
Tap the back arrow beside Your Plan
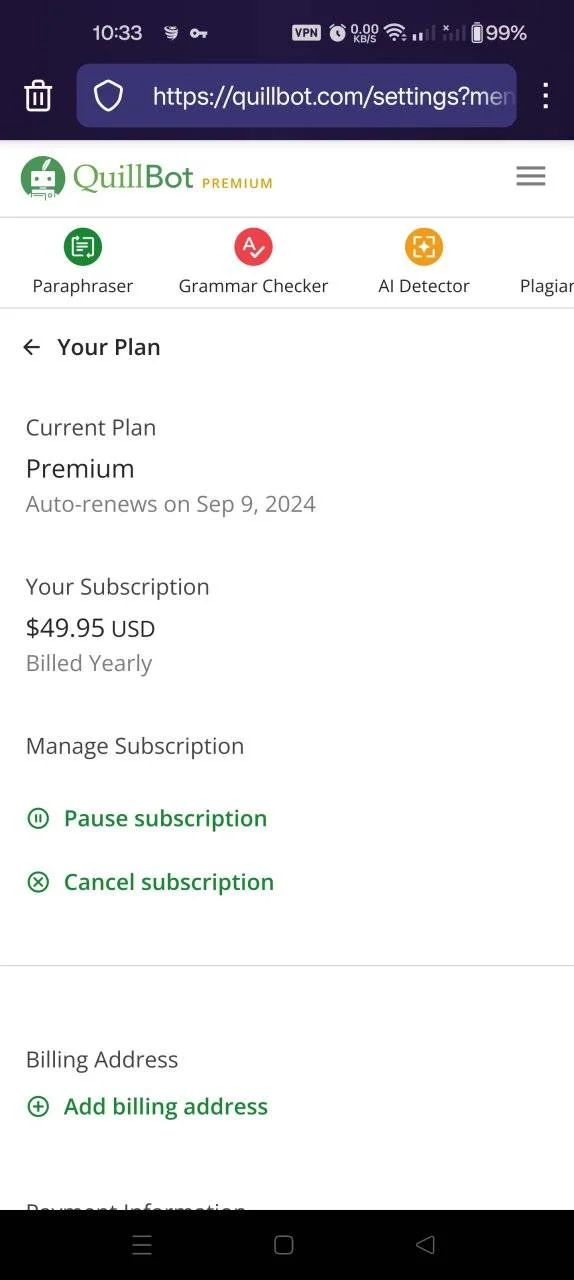[32, 347]
